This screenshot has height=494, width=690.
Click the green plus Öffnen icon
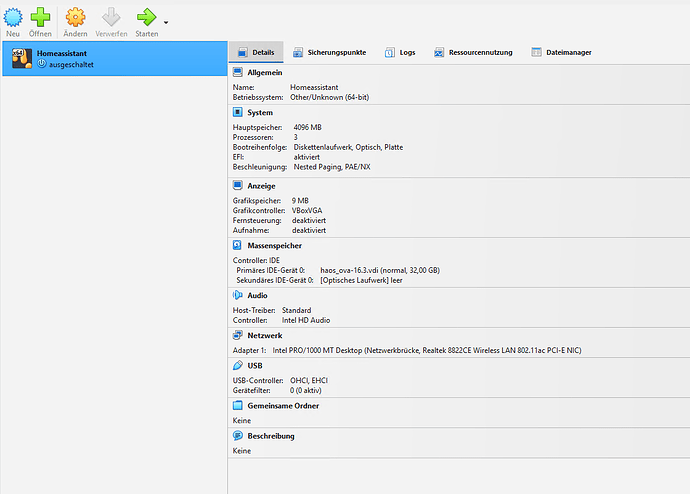coord(40,18)
